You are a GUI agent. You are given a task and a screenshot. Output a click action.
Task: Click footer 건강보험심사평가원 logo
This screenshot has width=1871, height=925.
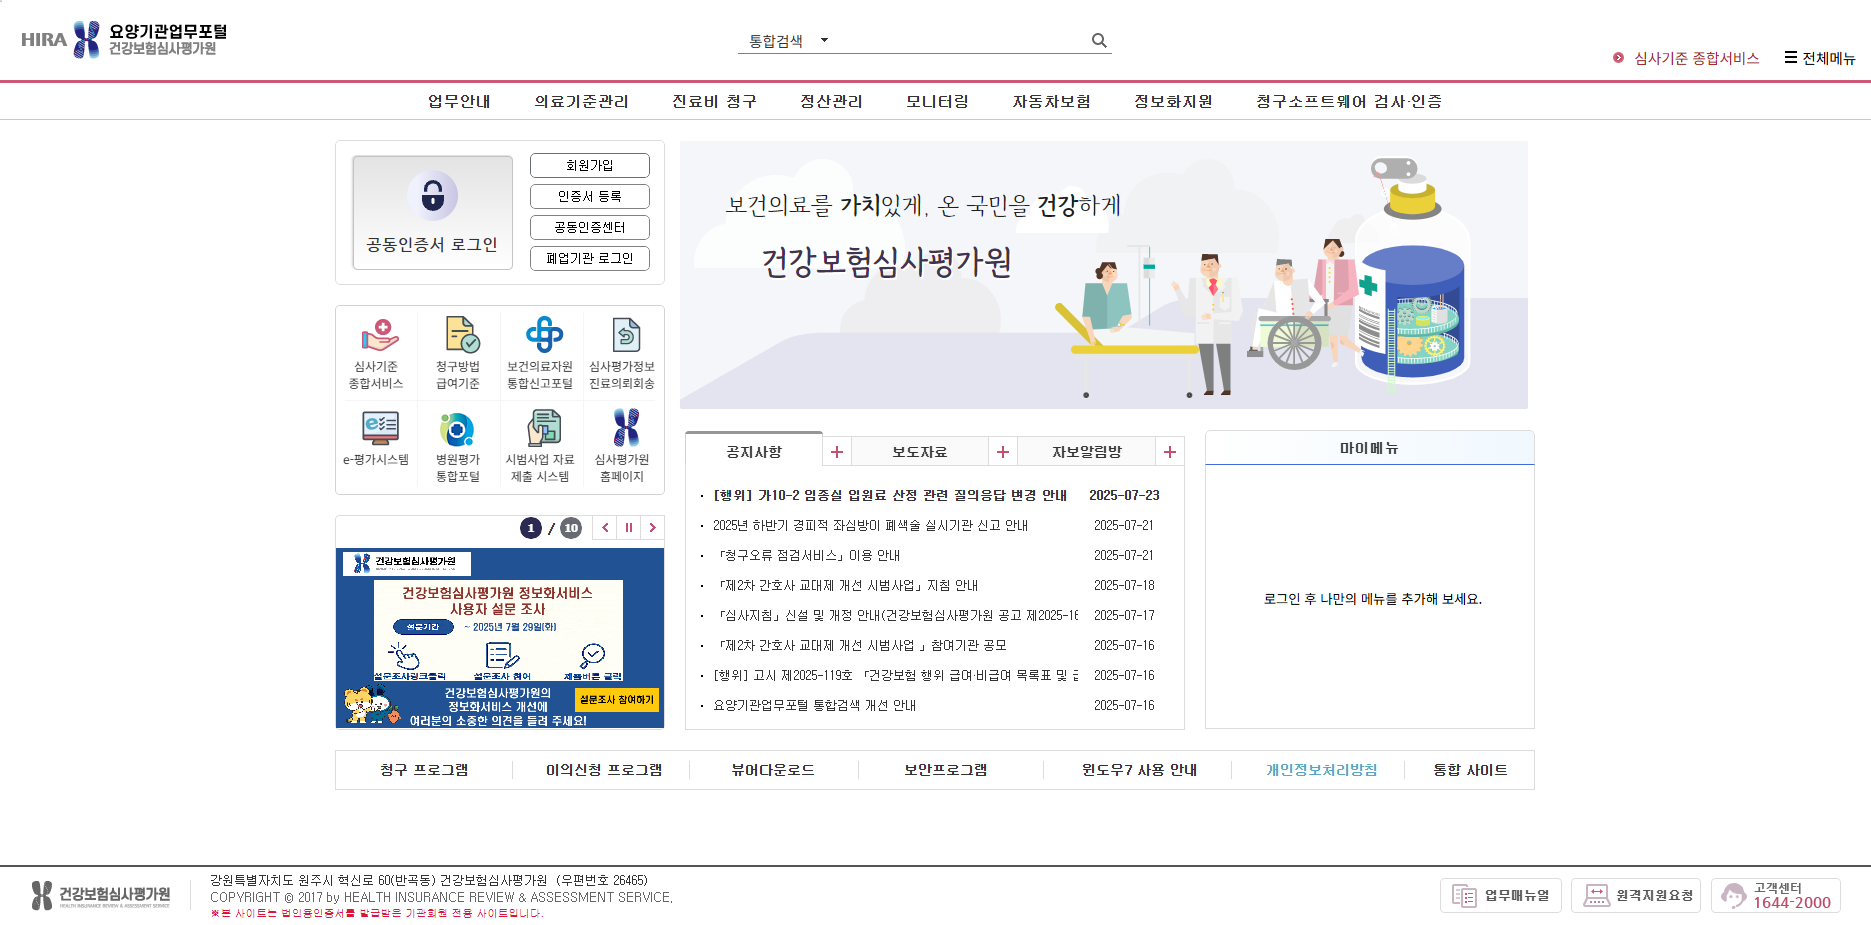click(100, 895)
